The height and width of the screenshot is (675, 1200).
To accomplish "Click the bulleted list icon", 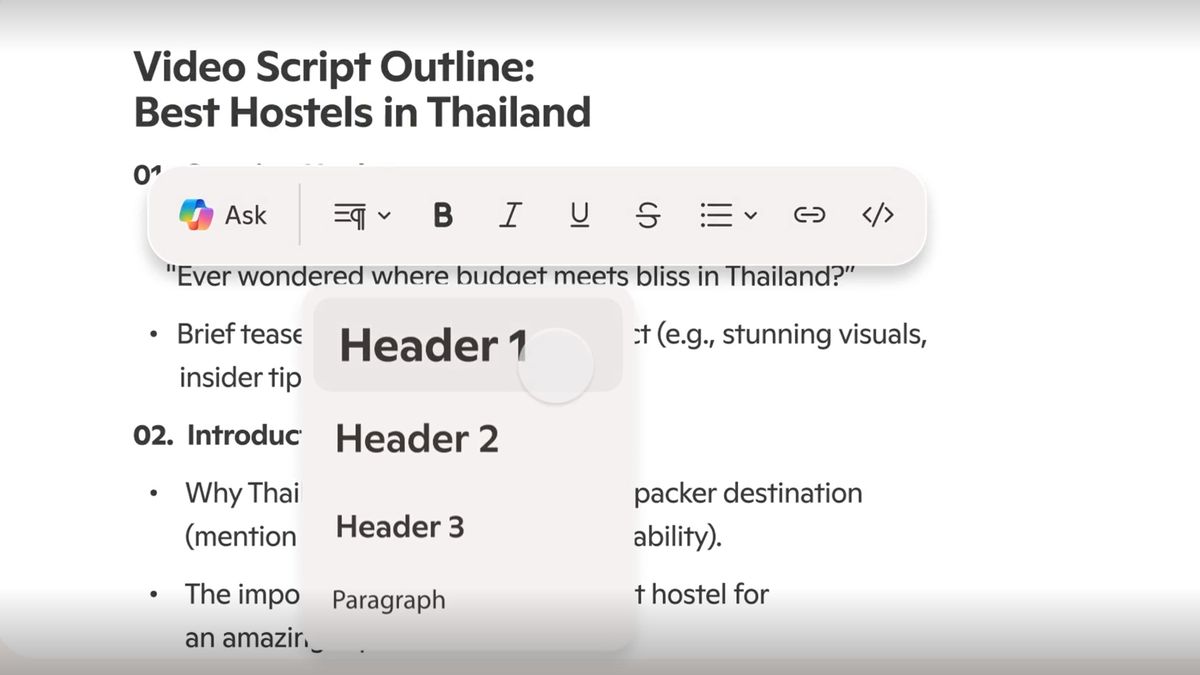I will tap(716, 215).
